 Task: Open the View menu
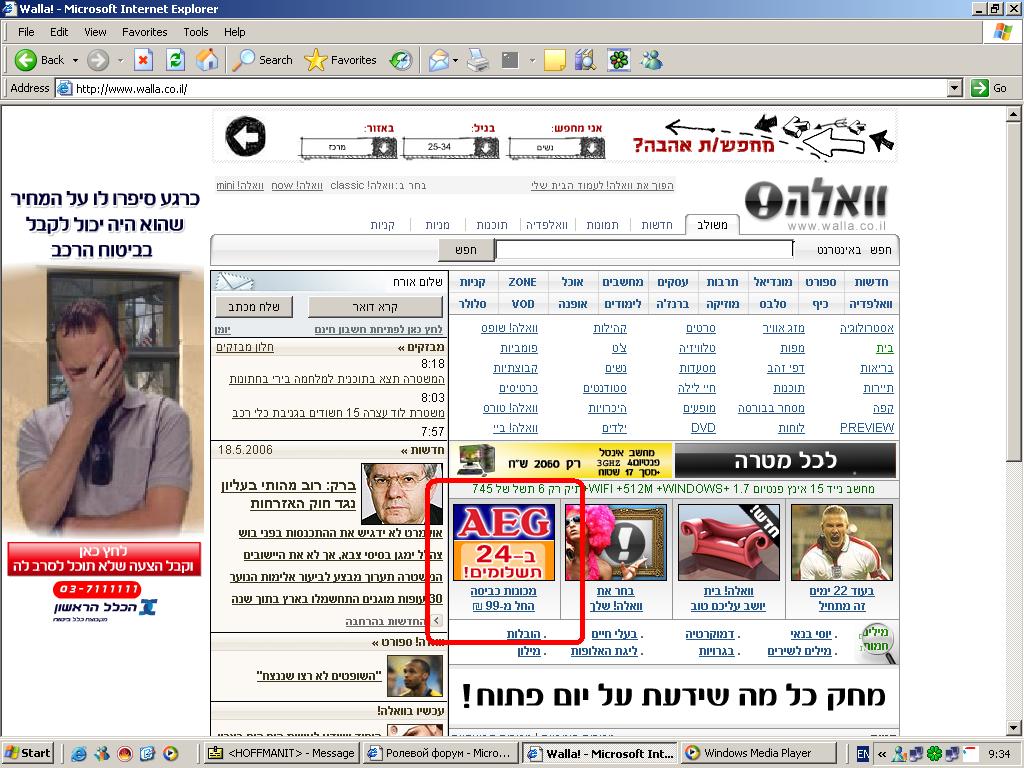95,32
